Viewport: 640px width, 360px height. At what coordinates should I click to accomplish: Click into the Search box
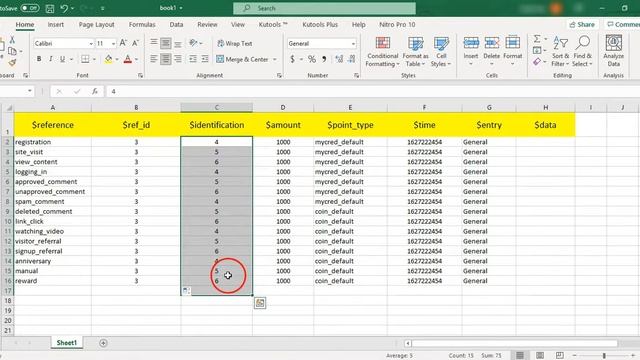pos(324,8)
